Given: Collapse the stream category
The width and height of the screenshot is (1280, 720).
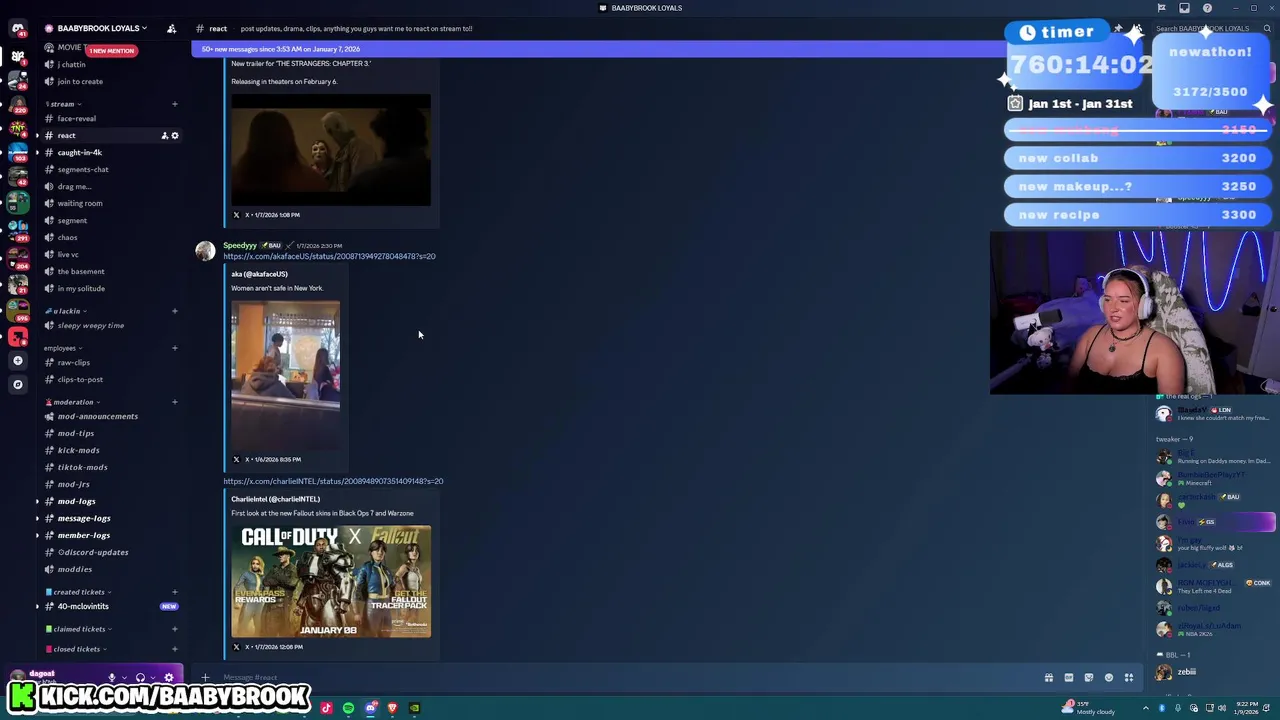Looking at the screenshot, I should (x=63, y=104).
